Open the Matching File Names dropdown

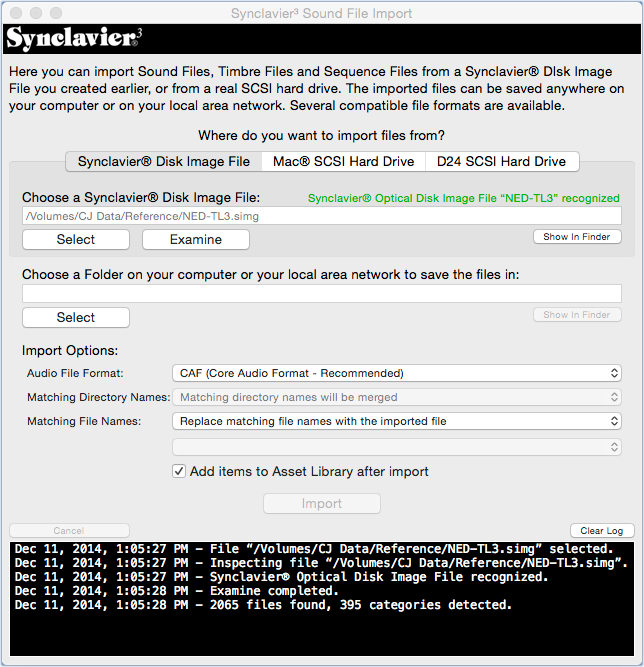click(397, 421)
